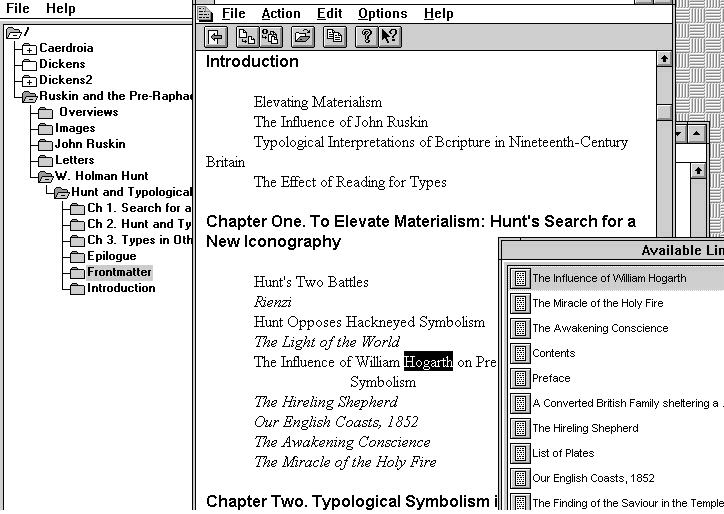Click document icon beside A Converted British Family
Viewport: 724px width, 514px height.
click(x=520, y=403)
